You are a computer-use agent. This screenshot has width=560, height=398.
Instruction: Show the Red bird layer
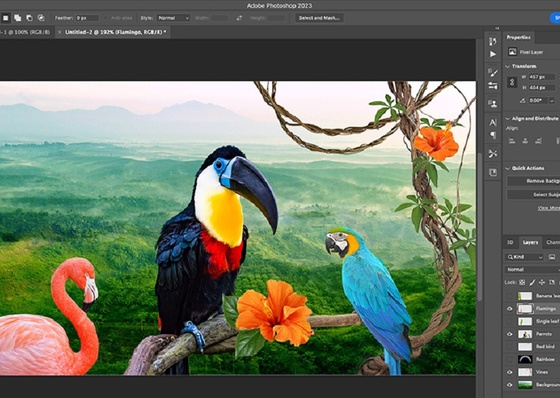510,347
